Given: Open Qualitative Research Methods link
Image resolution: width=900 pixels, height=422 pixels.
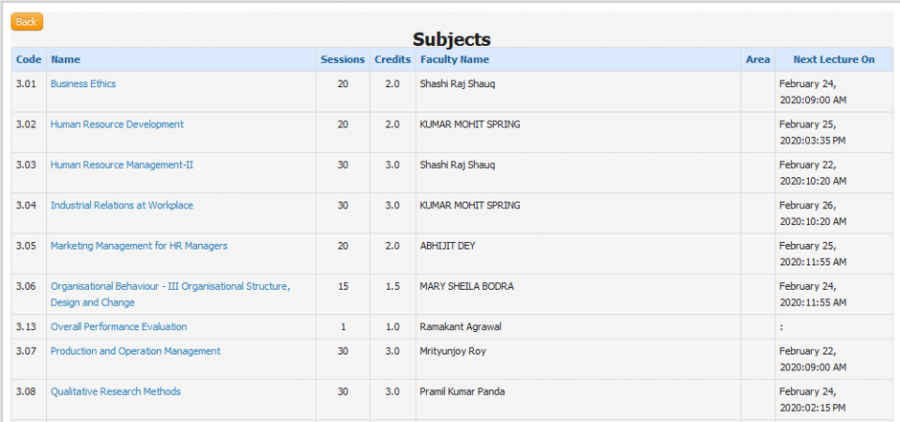Looking at the screenshot, I should coord(115,392).
